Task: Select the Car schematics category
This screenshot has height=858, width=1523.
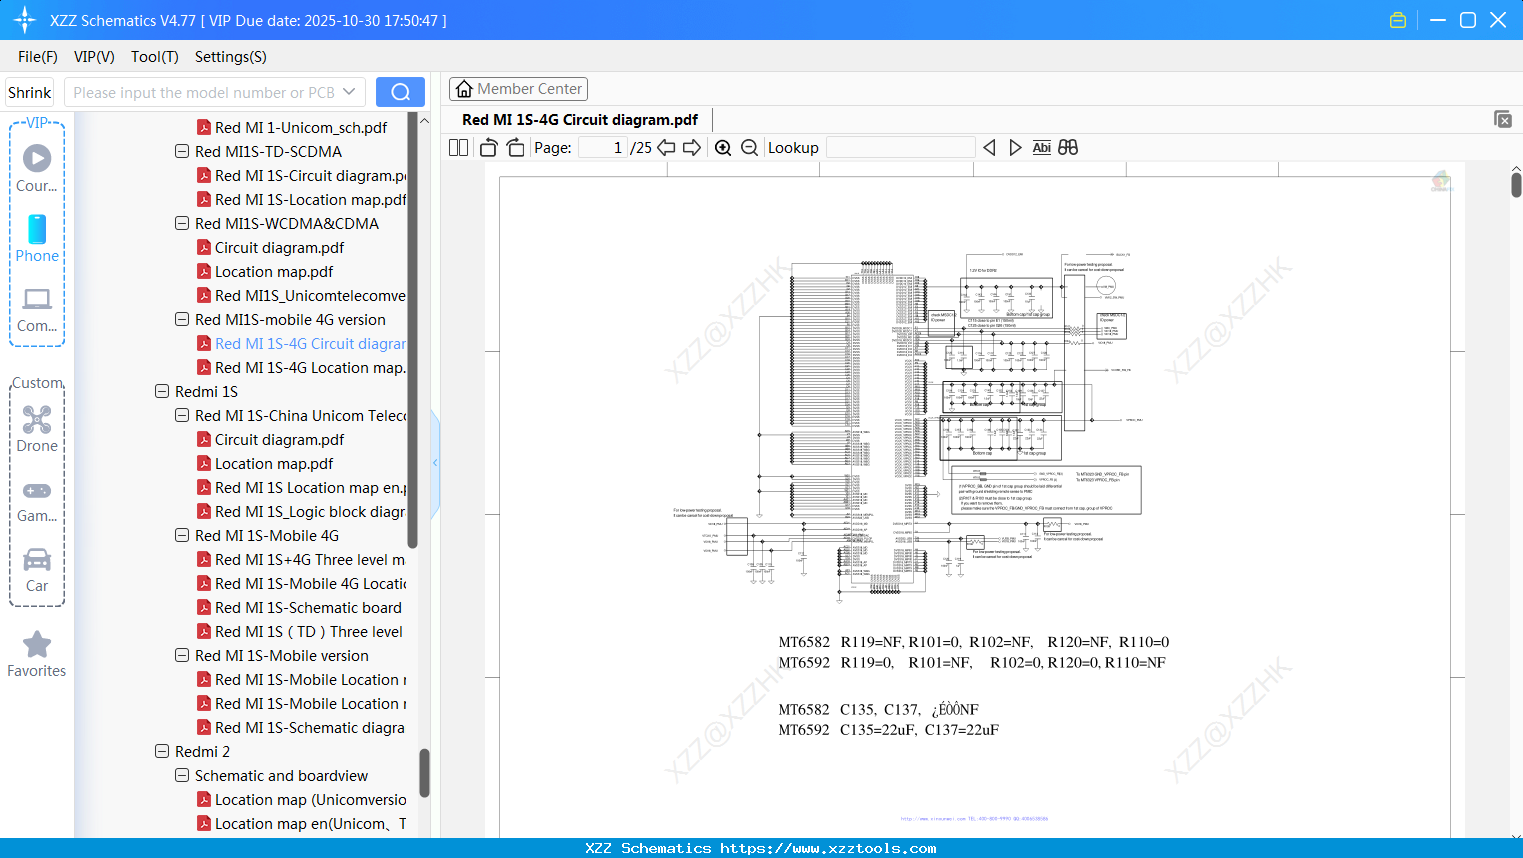Action: pos(37,560)
